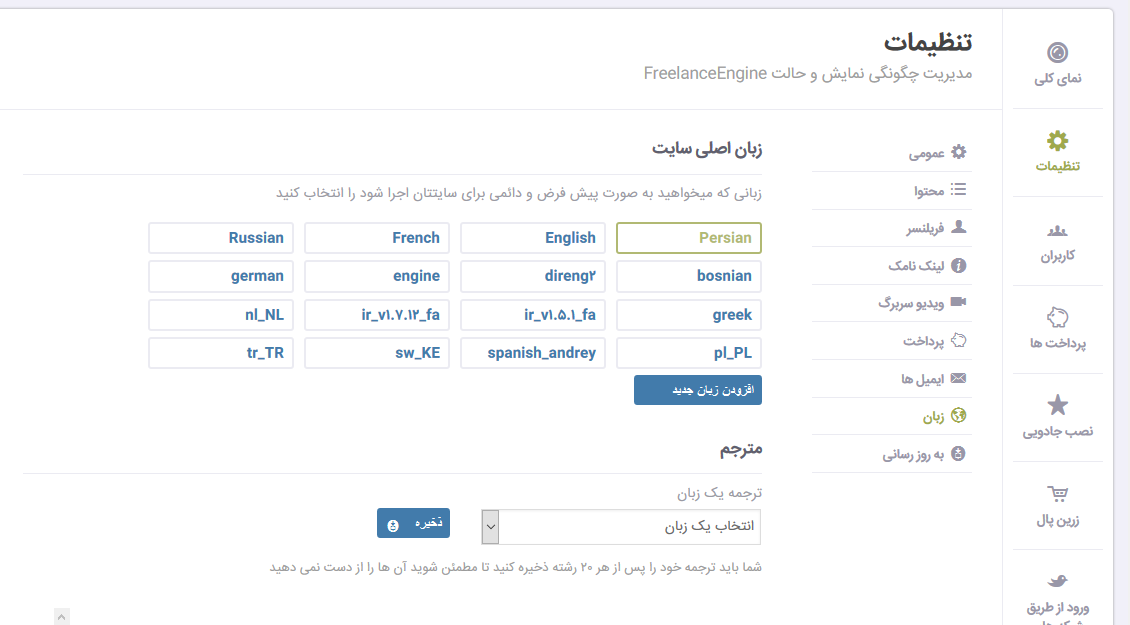Click the envelope icon beside ایمیل ها

click(958, 378)
